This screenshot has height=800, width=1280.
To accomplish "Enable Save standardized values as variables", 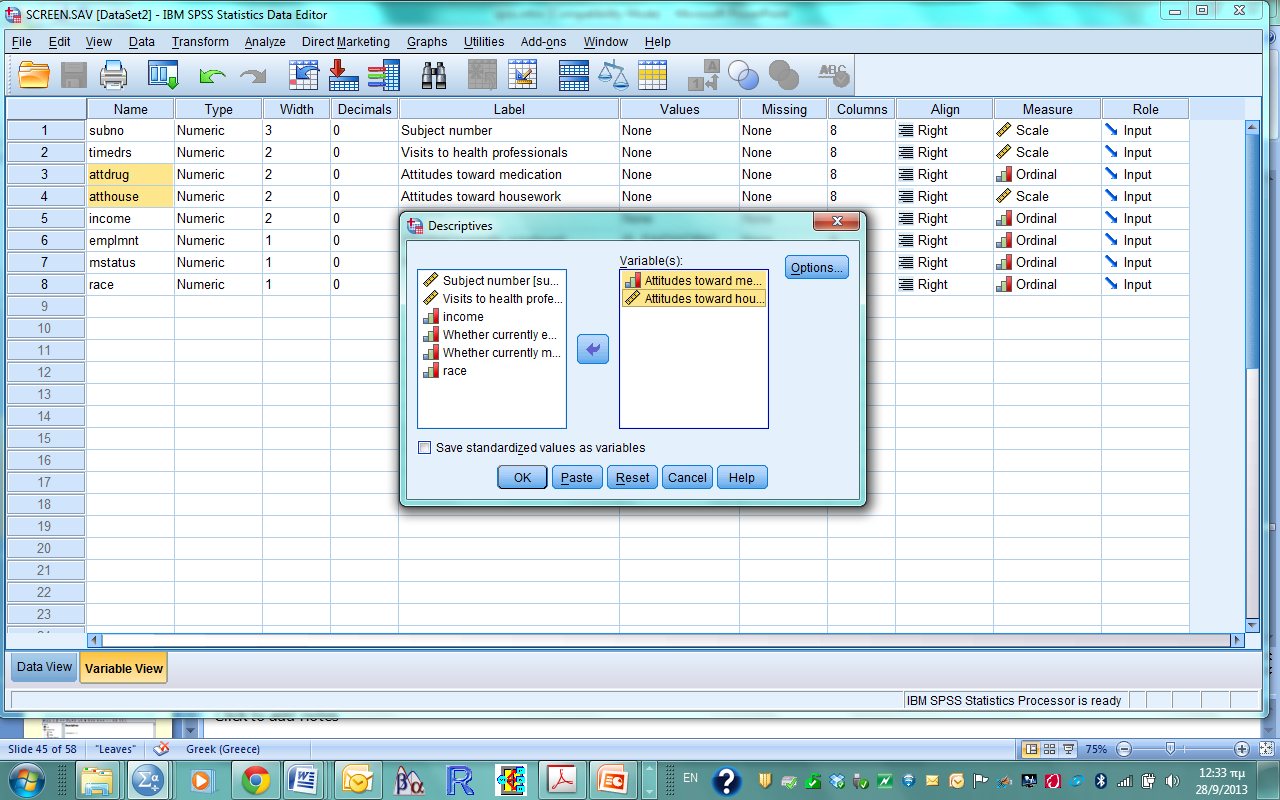I will pos(425,448).
